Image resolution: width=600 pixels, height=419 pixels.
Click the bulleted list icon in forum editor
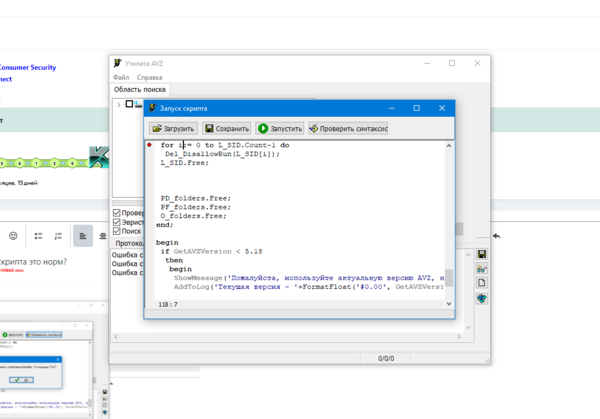click(x=38, y=236)
